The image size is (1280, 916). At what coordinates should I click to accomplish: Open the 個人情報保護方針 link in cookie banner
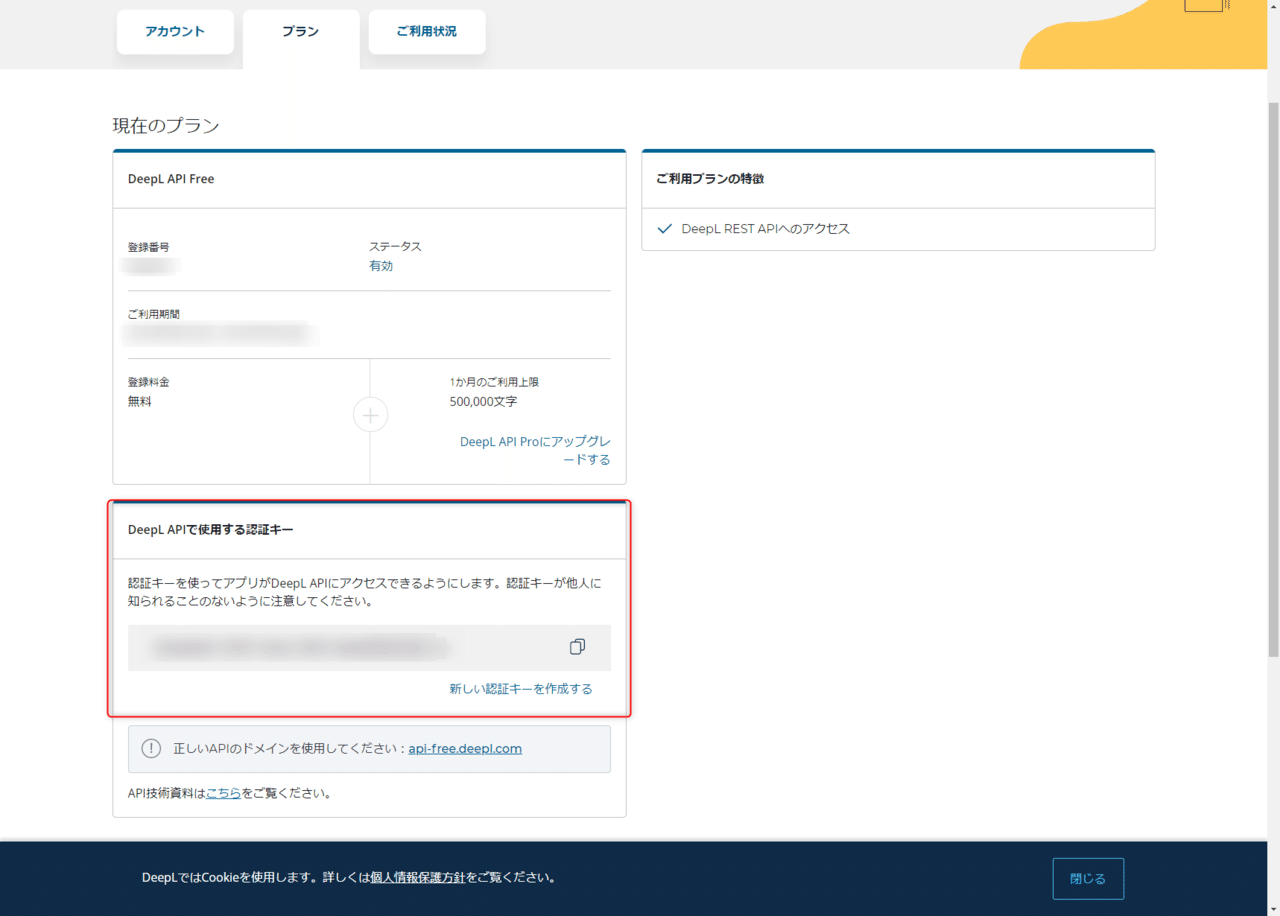click(x=418, y=877)
